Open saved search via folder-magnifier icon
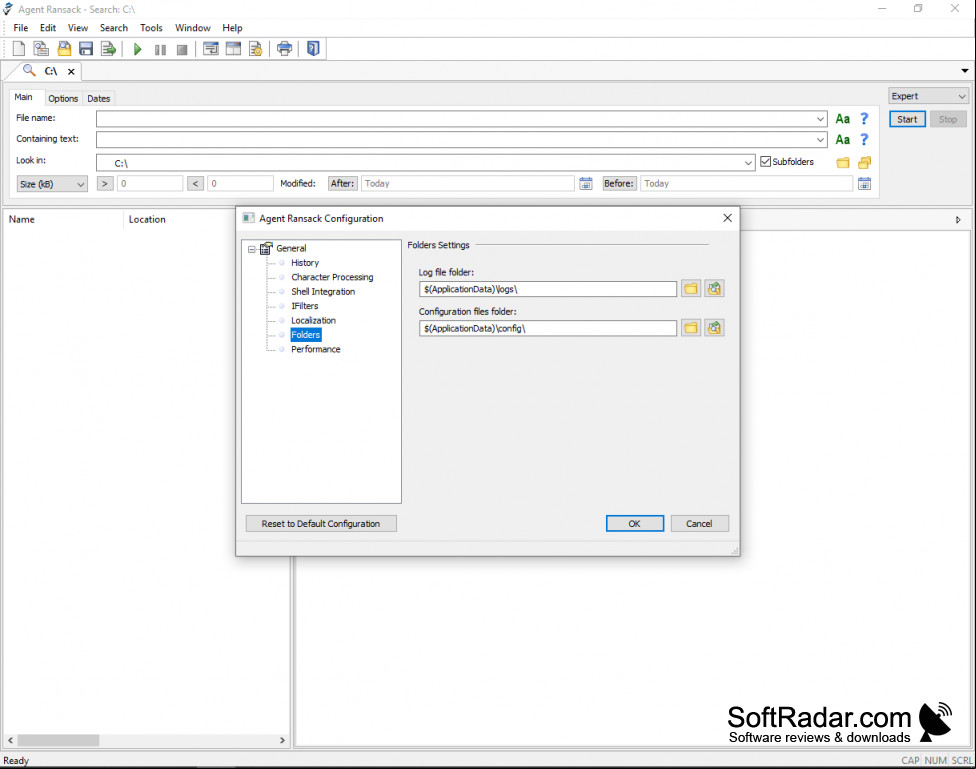Screen dimensions: 976x769 pos(64,49)
